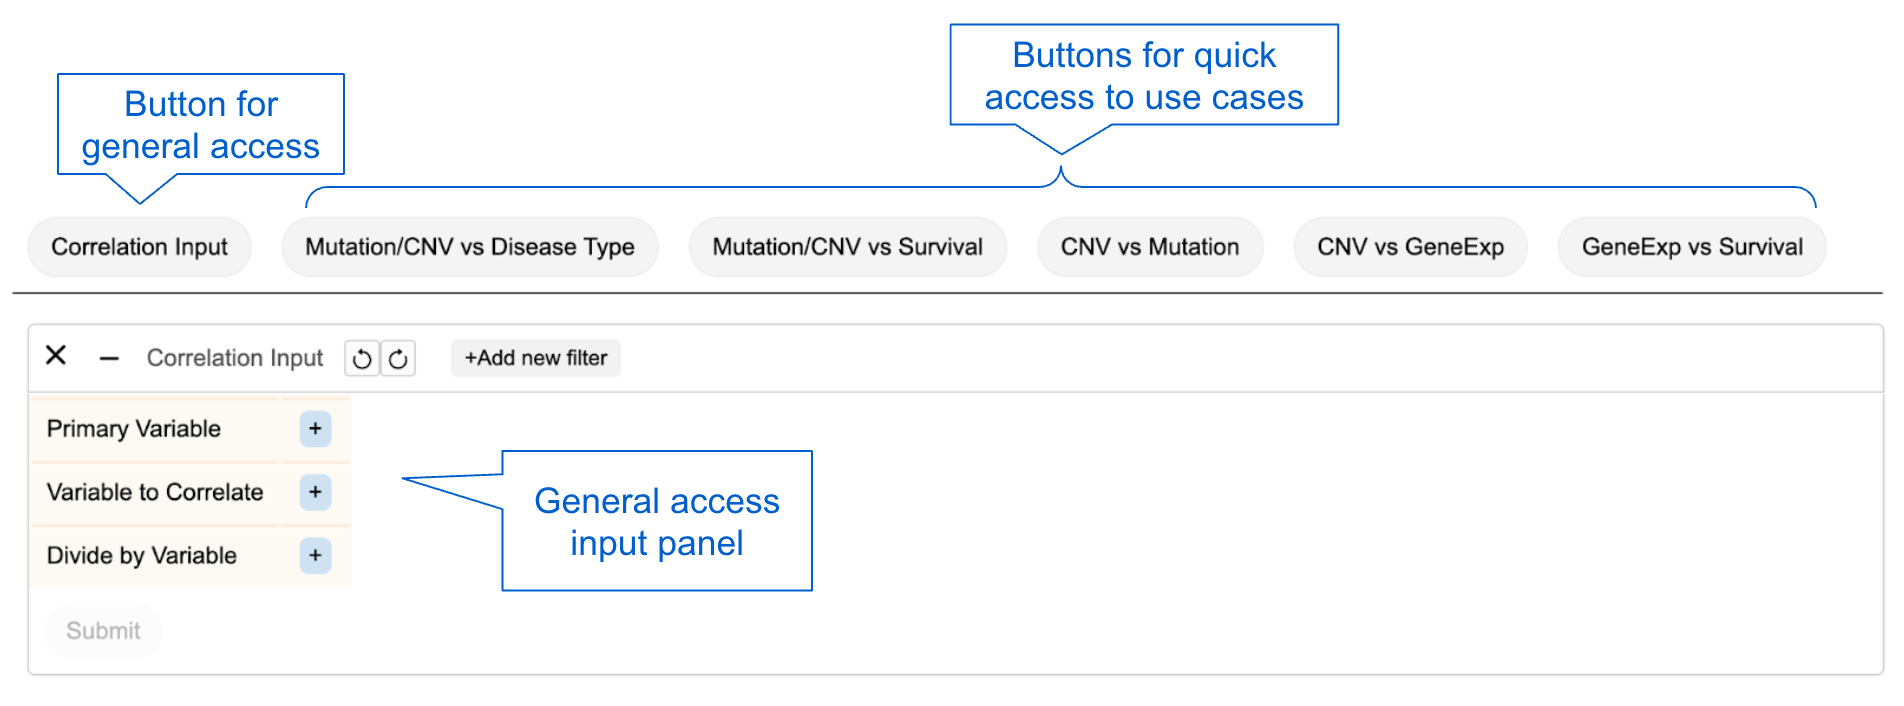The width and height of the screenshot is (1904, 706).
Task: Click the Correlation Input panel title
Action: click(235, 358)
